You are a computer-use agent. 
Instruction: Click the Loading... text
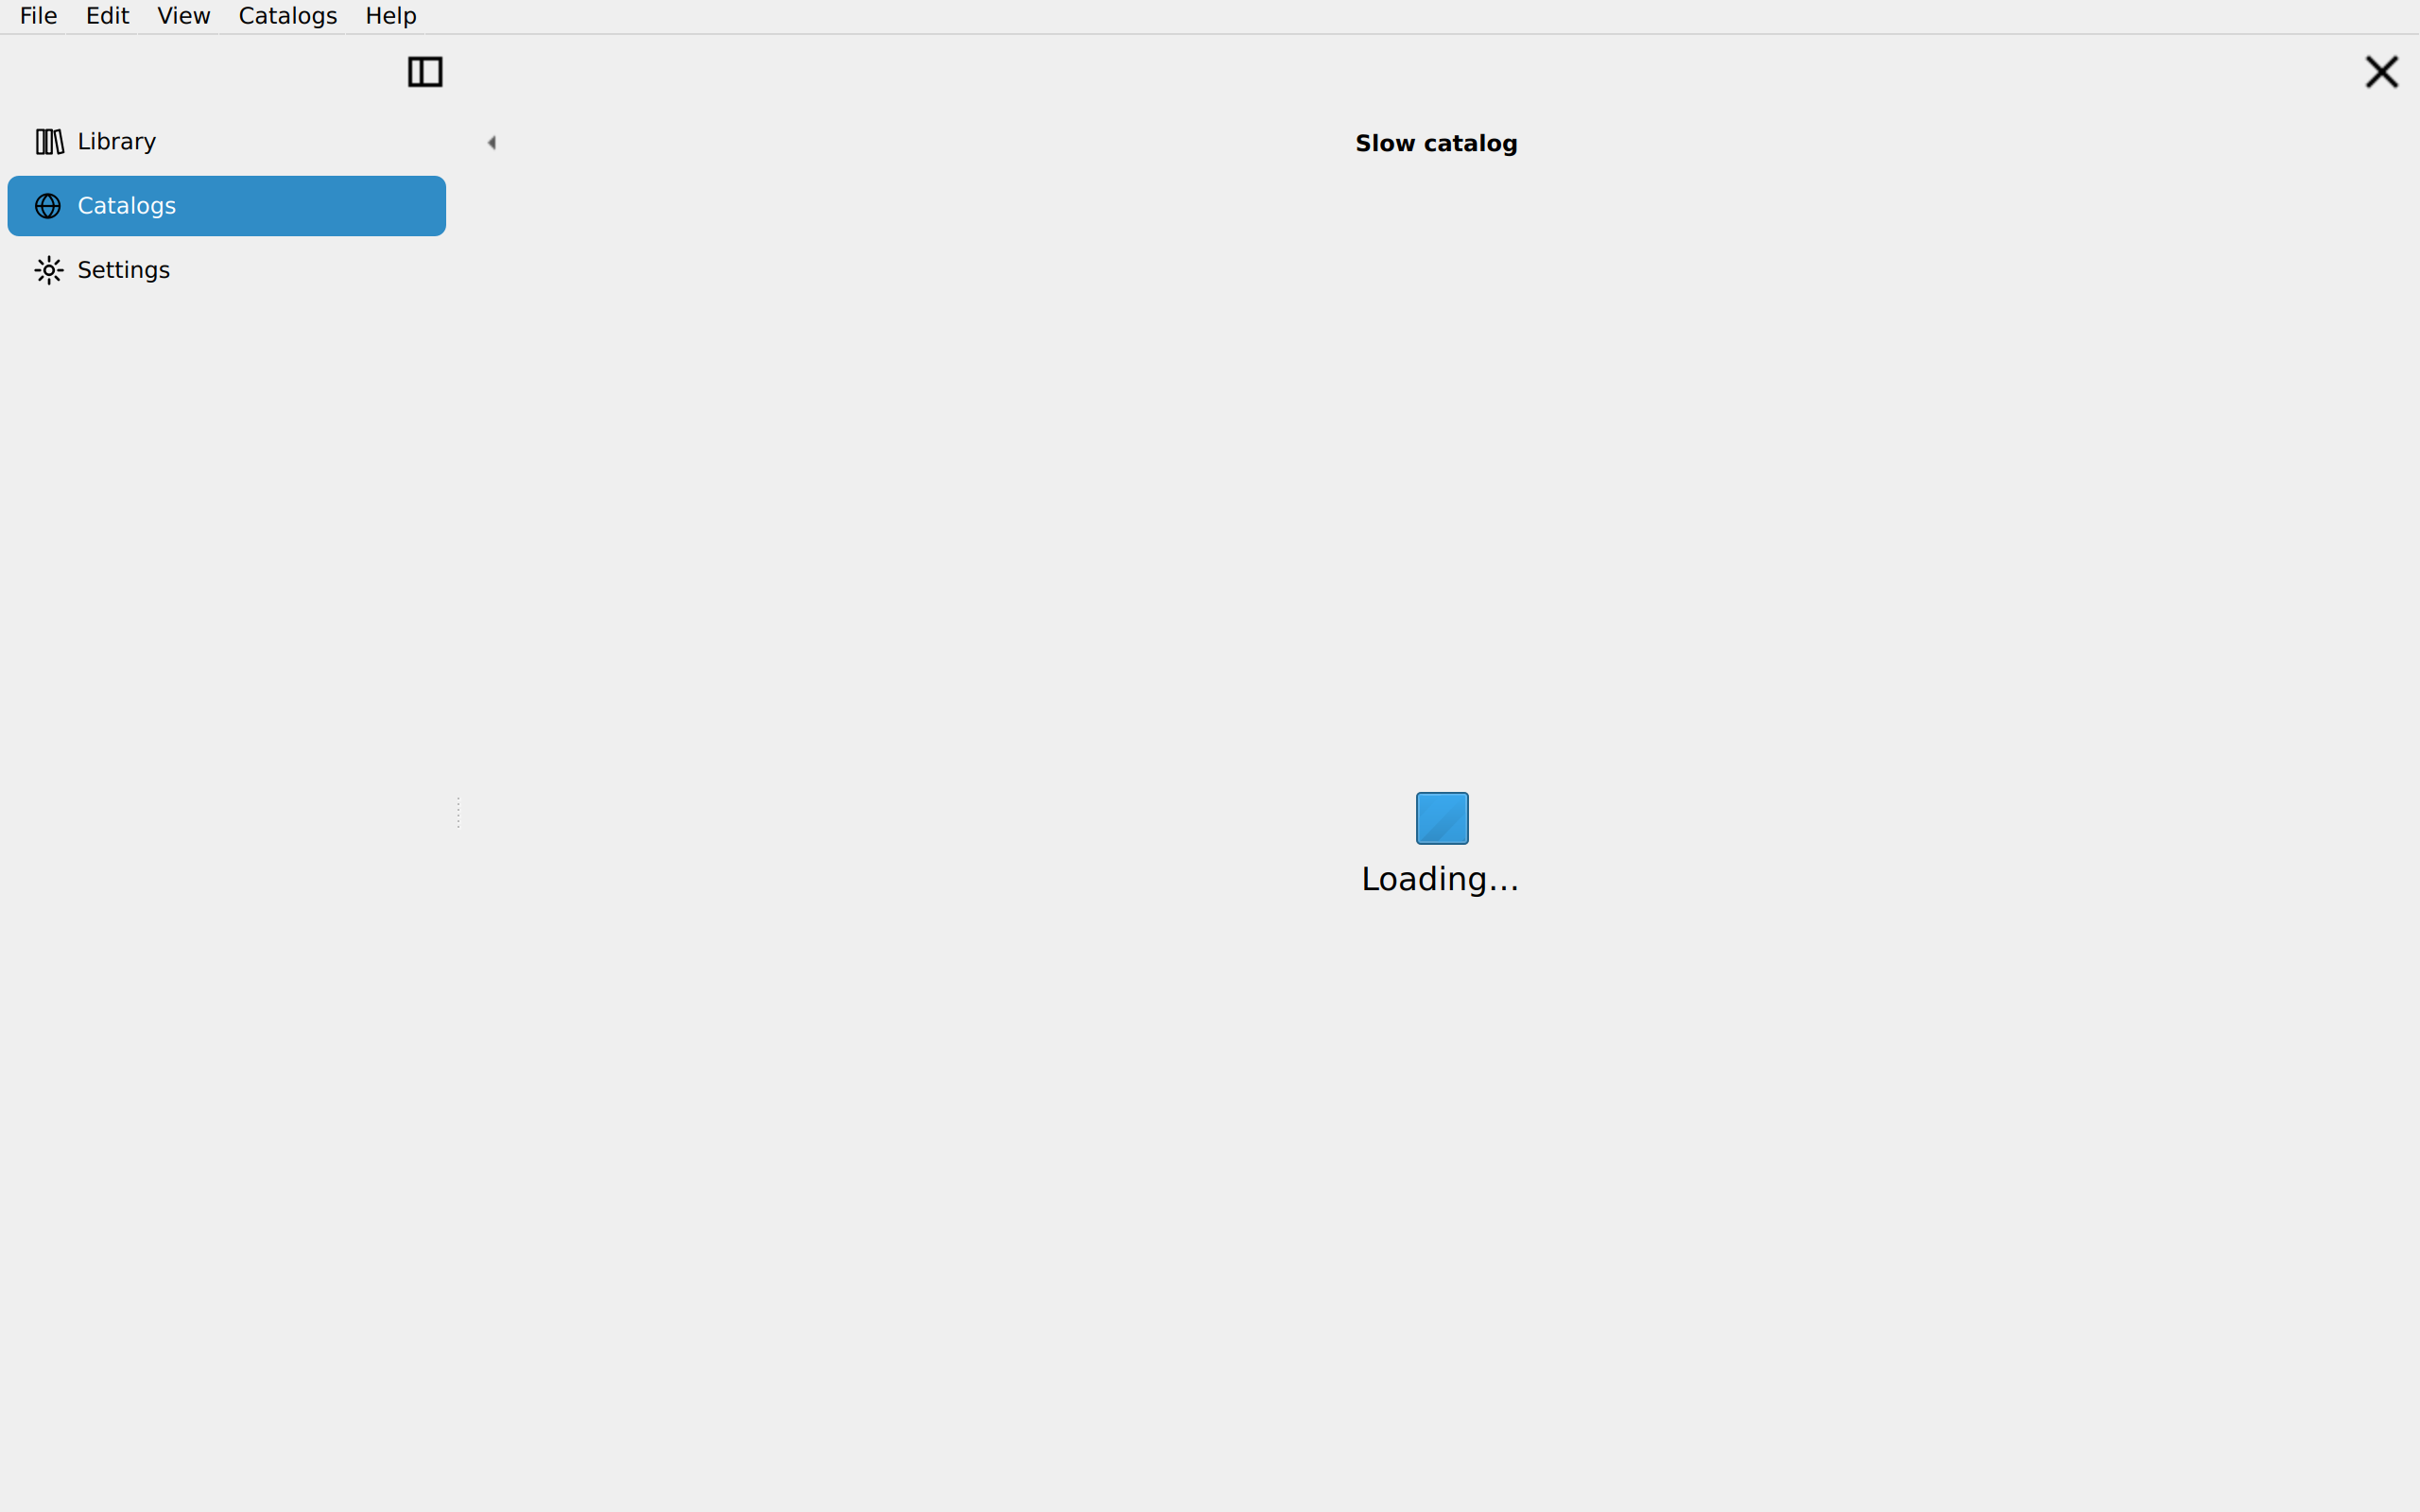click(1440, 879)
